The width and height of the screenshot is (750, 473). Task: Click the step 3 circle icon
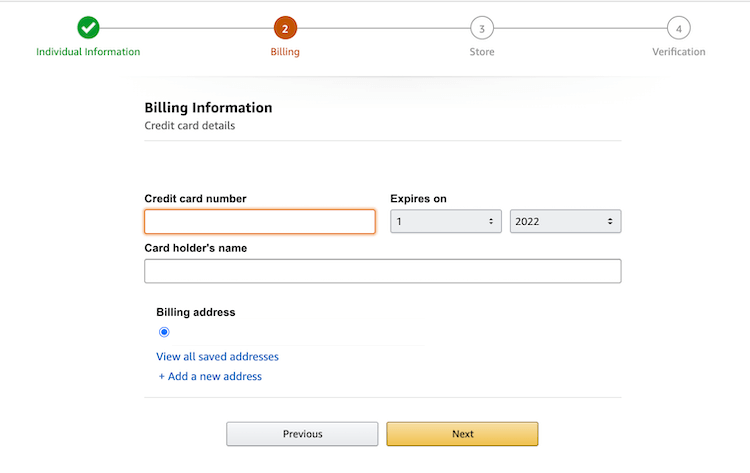[482, 28]
